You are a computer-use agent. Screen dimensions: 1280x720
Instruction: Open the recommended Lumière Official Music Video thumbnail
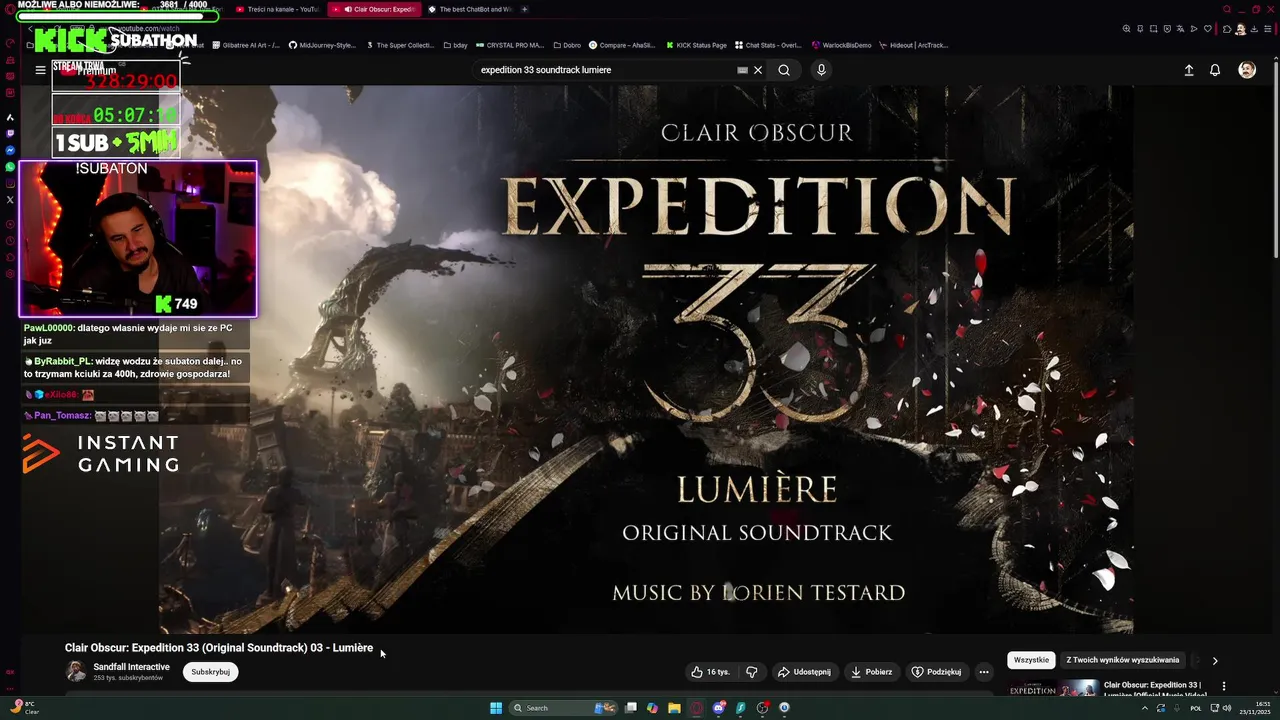[1052, 690]
